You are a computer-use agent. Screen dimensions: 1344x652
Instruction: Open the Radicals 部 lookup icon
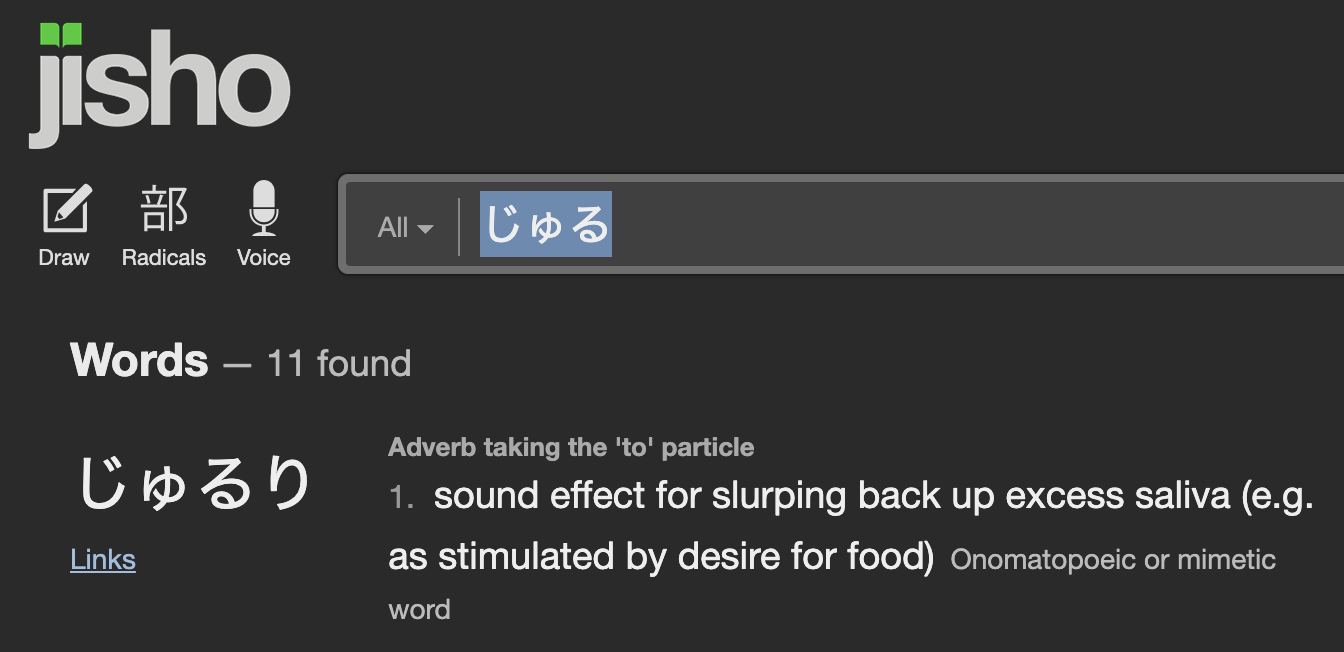click(164, 208)
